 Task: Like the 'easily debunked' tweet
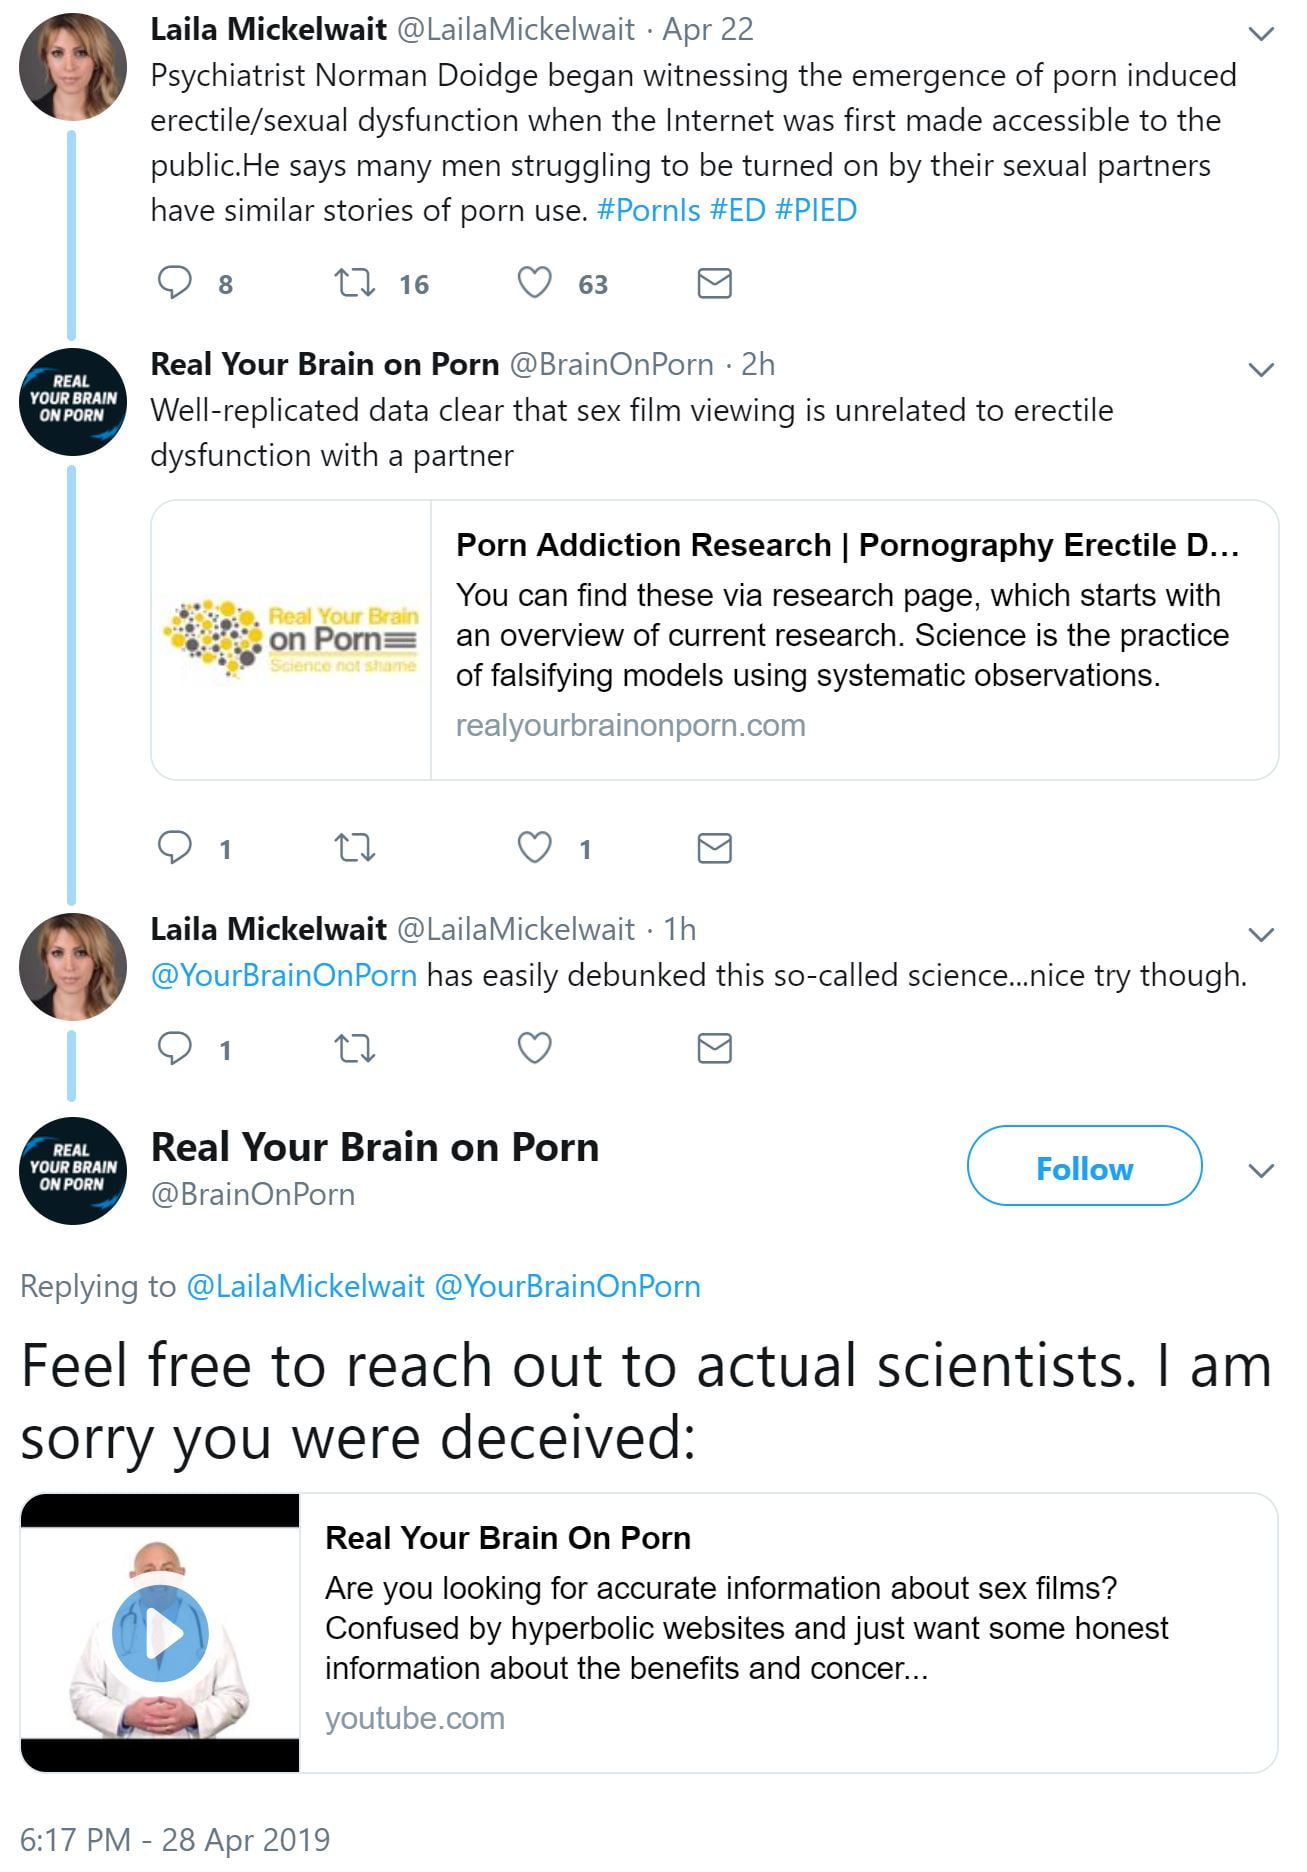(535, 1049)
